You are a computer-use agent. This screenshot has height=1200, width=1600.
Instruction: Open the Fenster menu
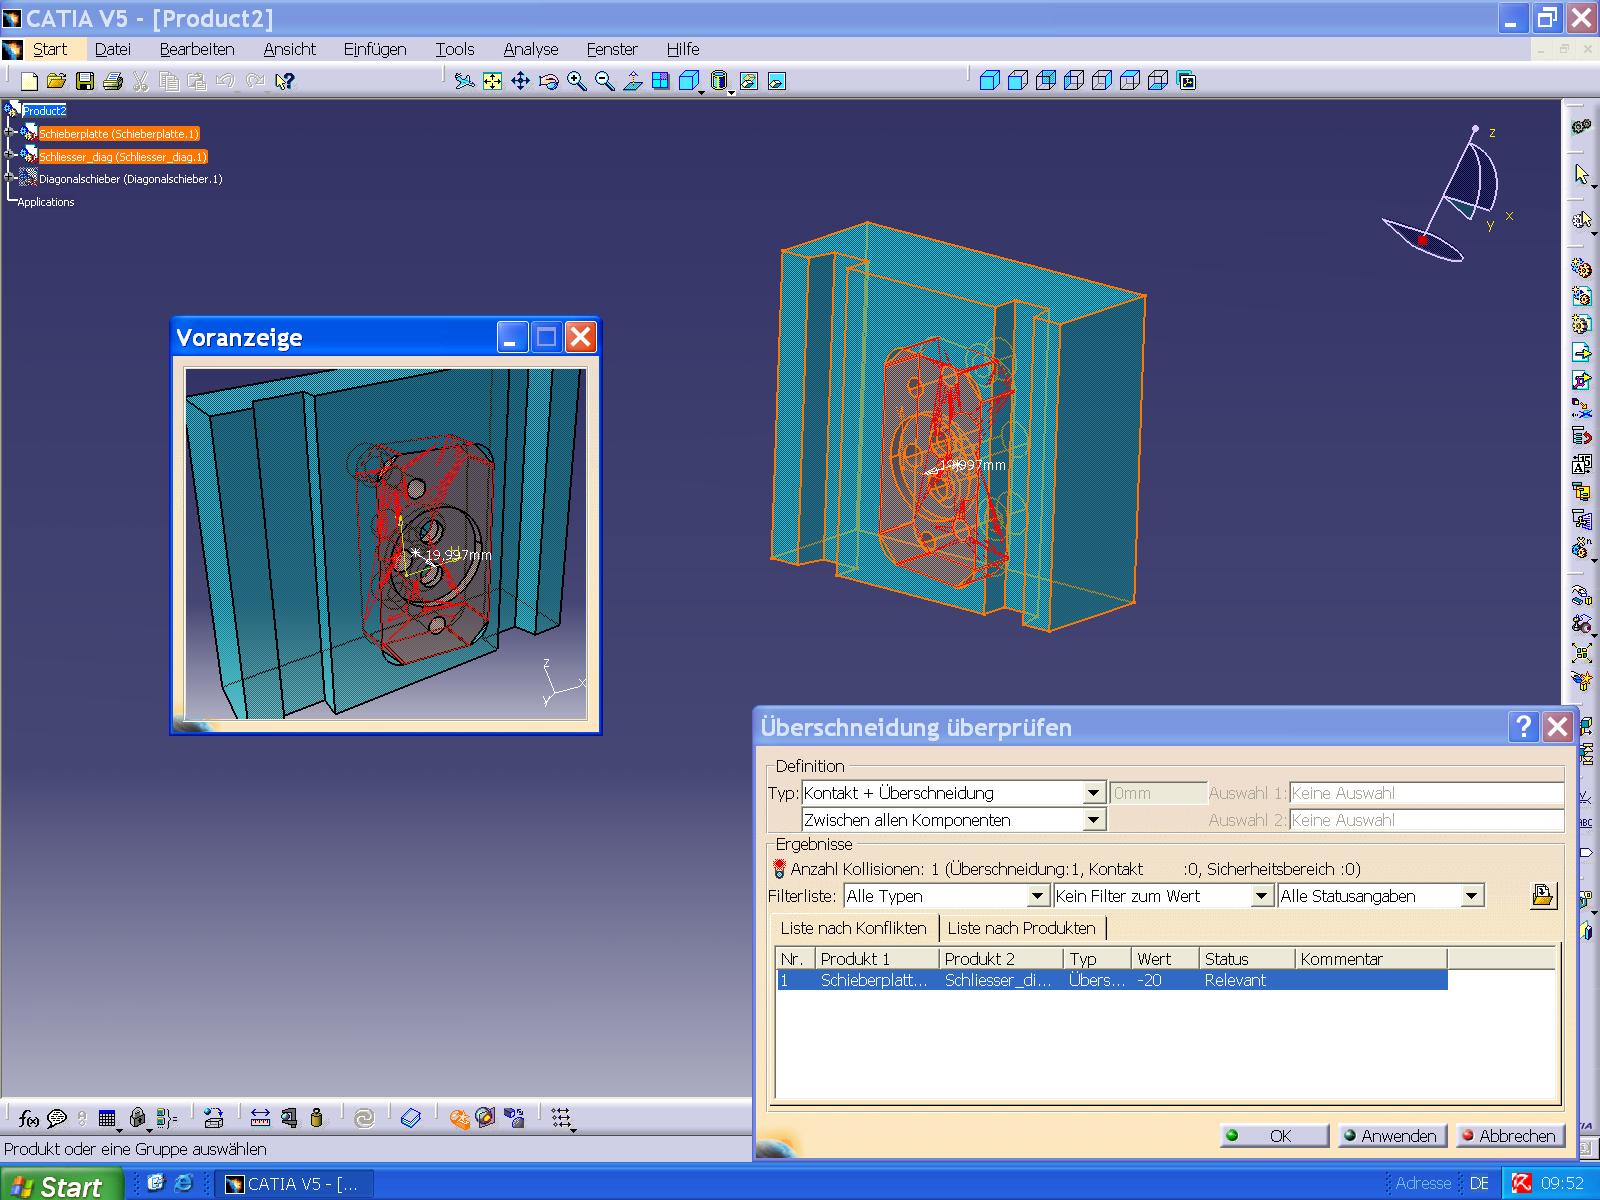click(612, 49)
